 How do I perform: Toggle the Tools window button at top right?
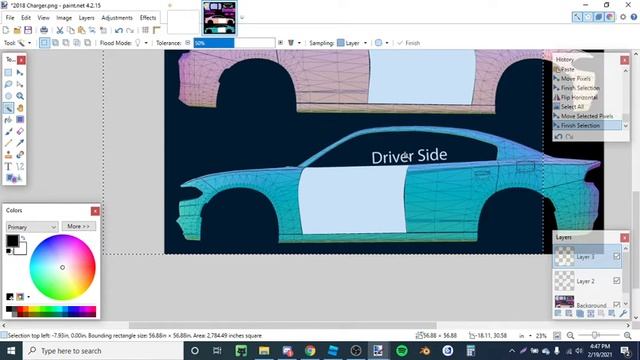point(577,17)
